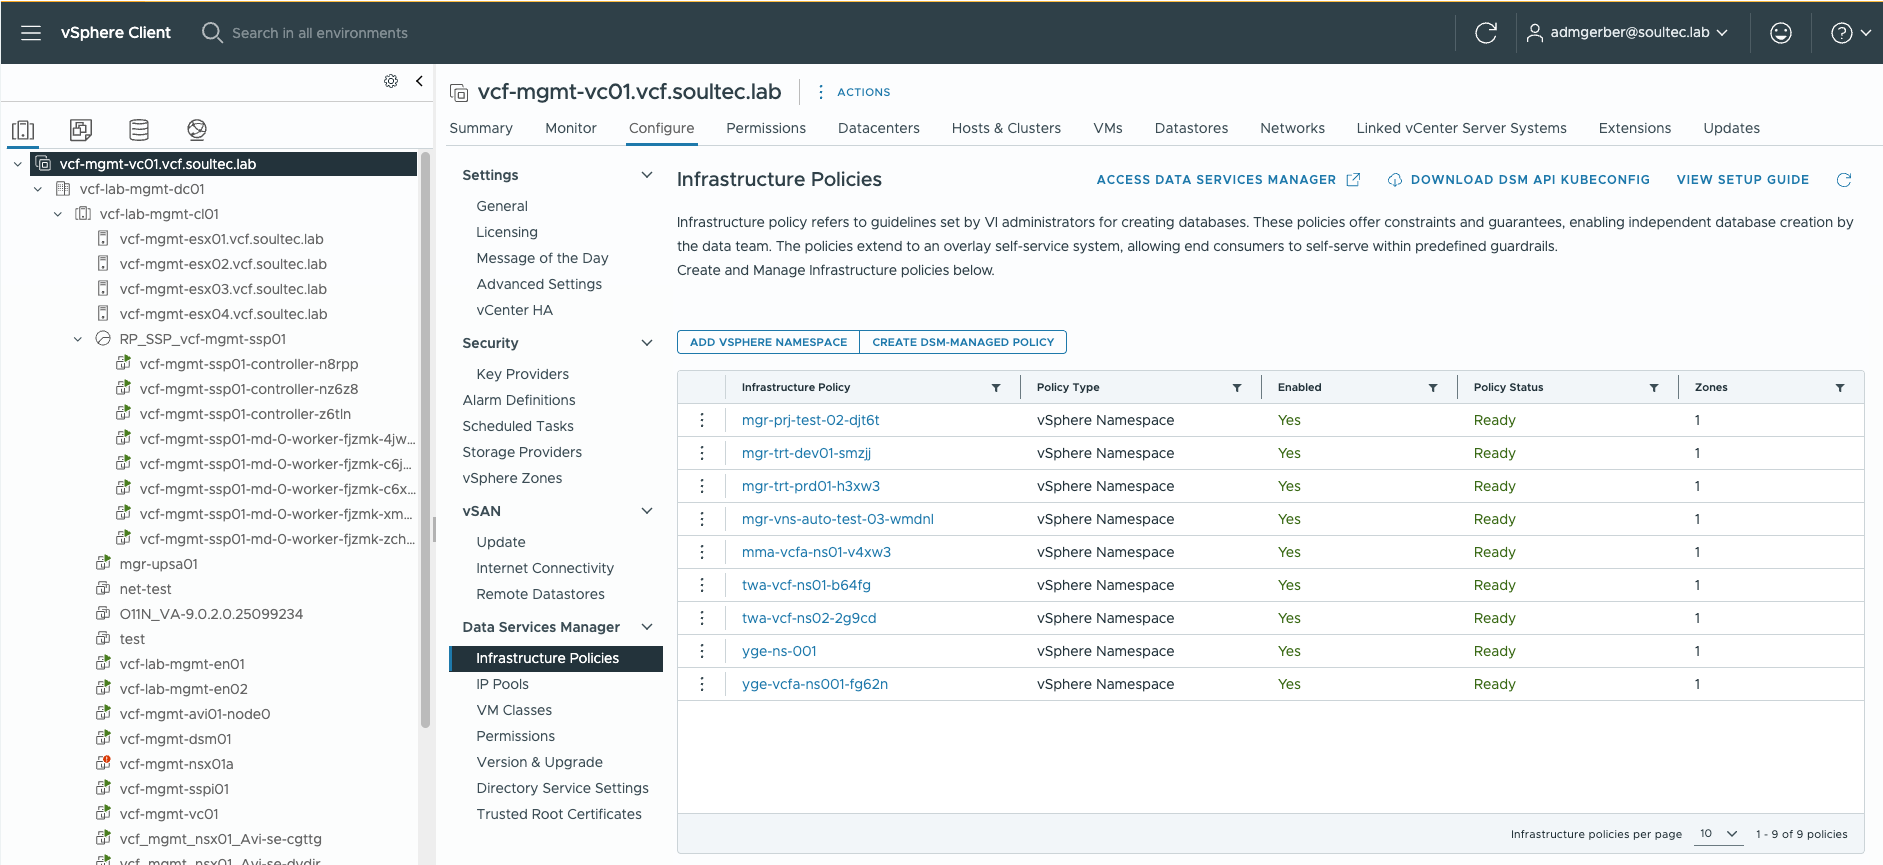Open Linked vCenter Server Systems tab

click(1461, 128)
